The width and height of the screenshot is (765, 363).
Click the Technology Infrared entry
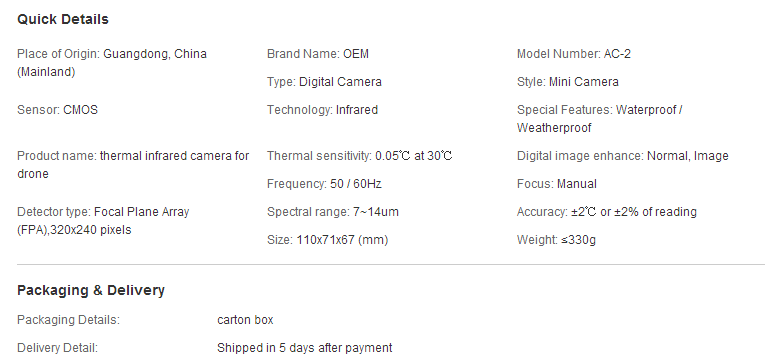pos(322,110)
